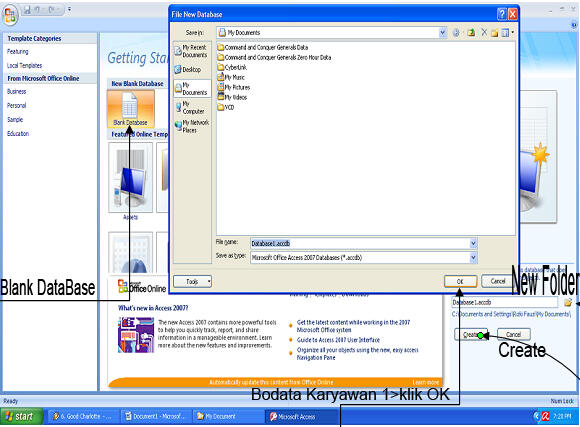The width and height of the screenshot is (580, 427).
Task: Select Sample template category
Action: click(15, 120)
